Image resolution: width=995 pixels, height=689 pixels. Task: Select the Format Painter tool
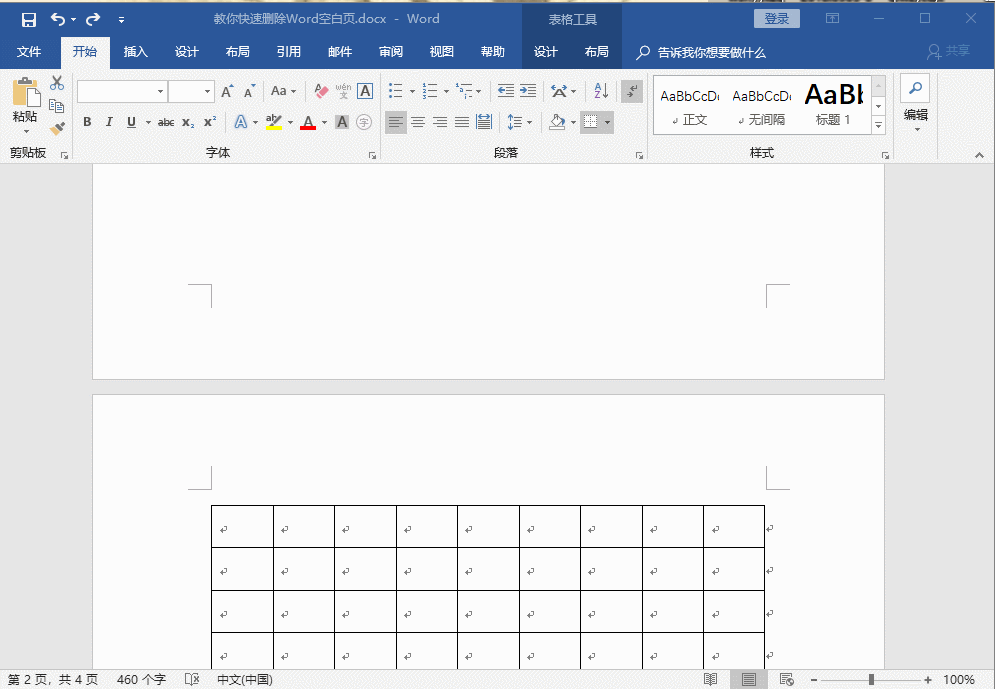57,128
